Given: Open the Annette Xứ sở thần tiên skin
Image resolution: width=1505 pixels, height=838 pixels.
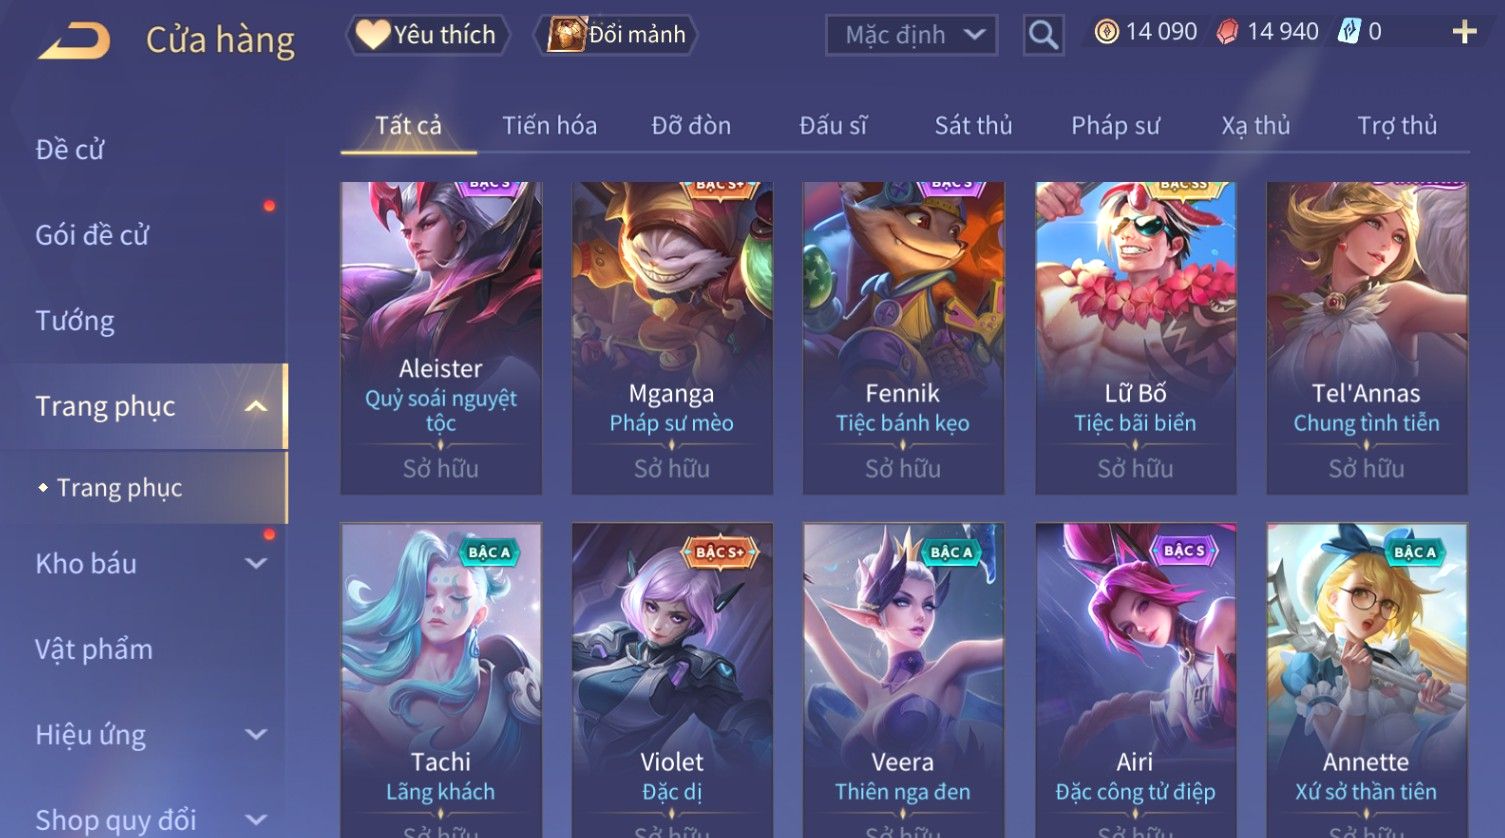Looking at the screenshot, I should tap(1366, 680).
